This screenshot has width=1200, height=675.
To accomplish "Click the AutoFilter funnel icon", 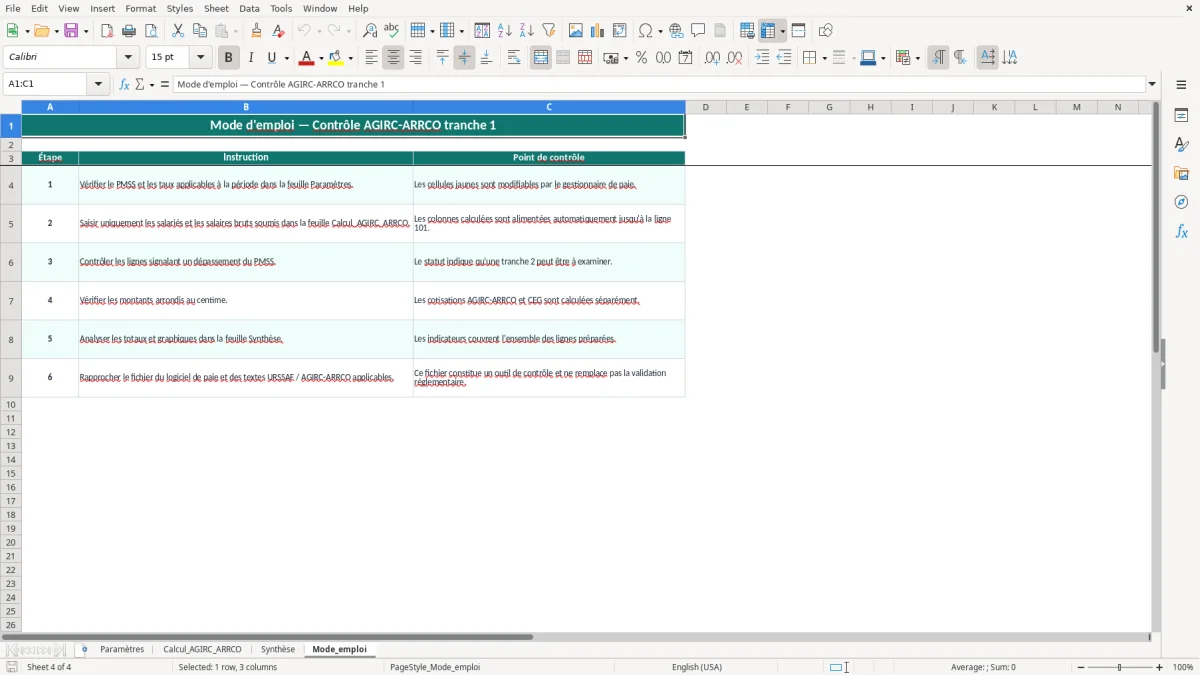I will pos(549,31).
